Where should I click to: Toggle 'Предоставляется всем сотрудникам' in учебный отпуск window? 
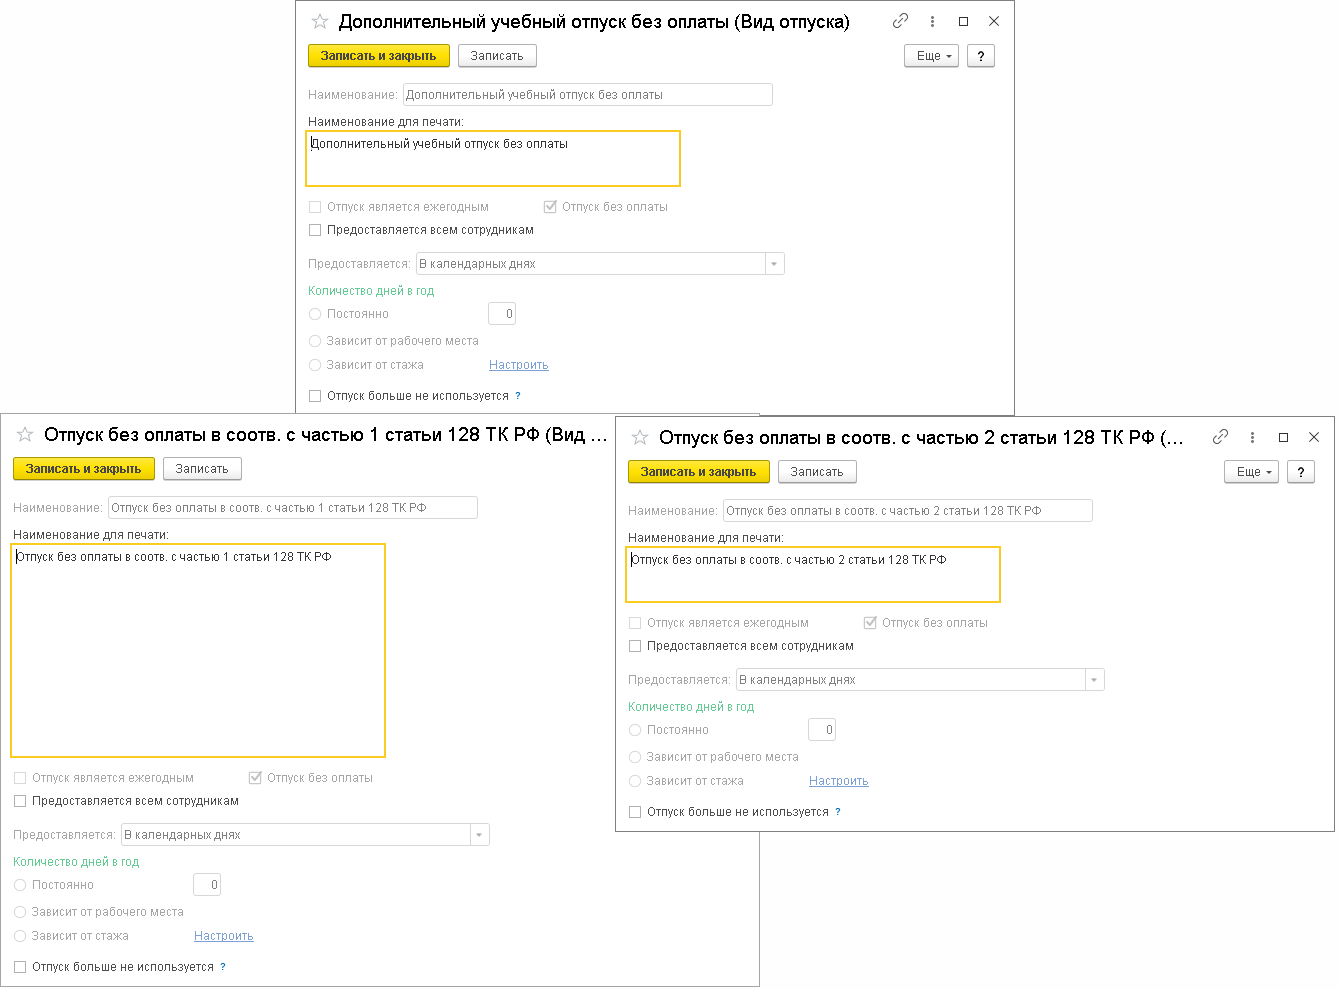coord(315,230)
